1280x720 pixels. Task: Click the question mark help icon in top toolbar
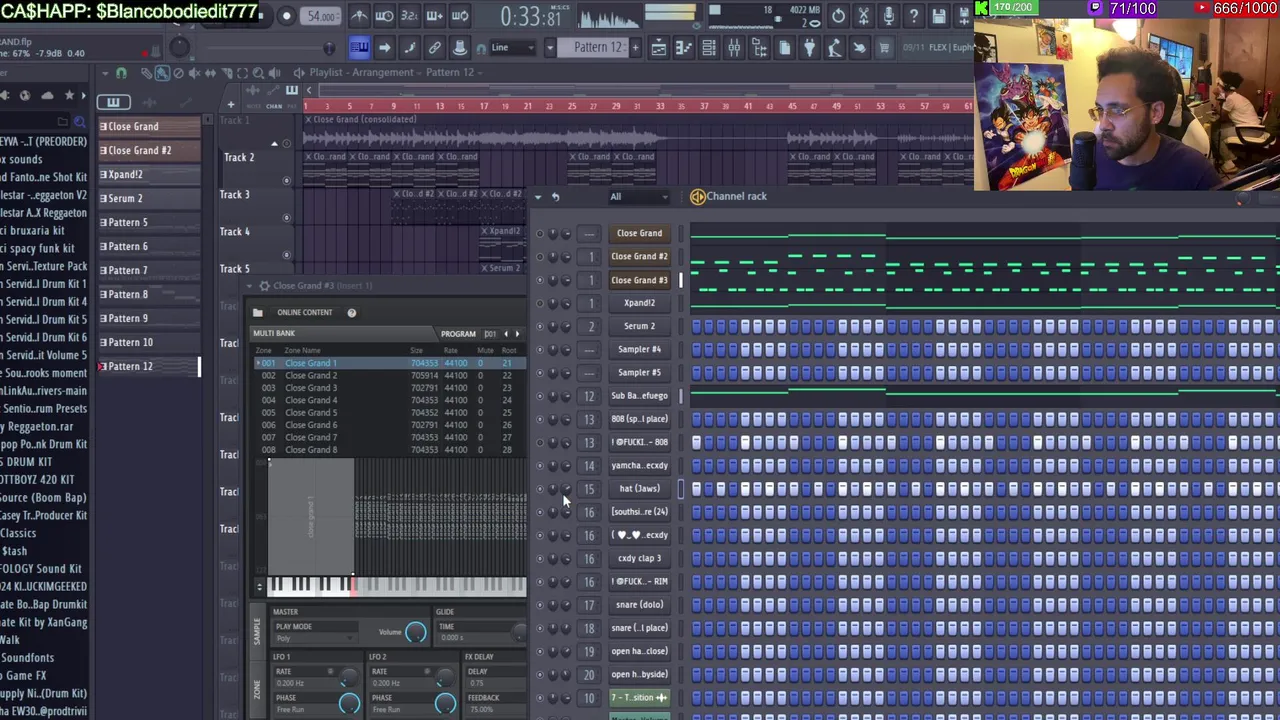coord(913,16)
